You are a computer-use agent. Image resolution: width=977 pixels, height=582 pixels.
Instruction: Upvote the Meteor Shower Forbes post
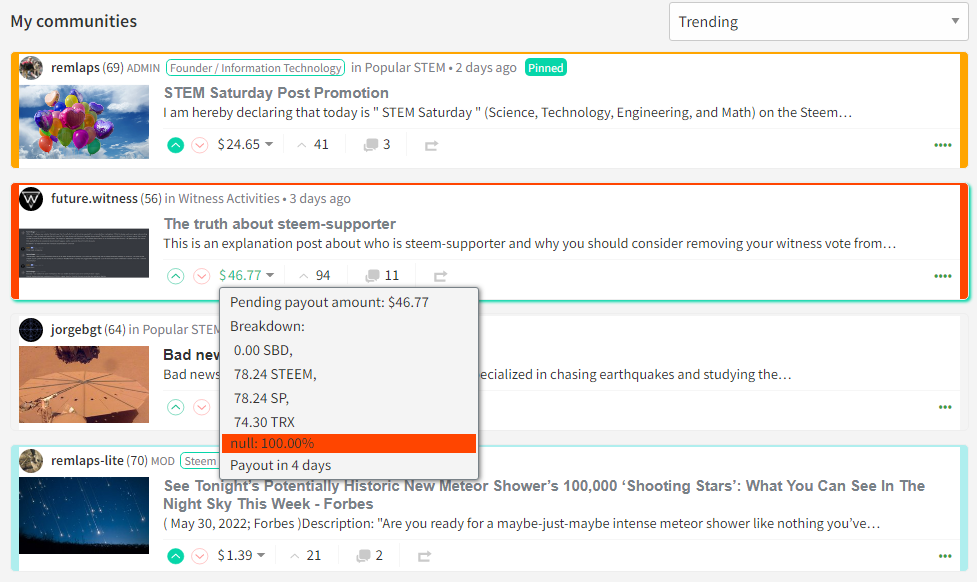pos(176,556)
